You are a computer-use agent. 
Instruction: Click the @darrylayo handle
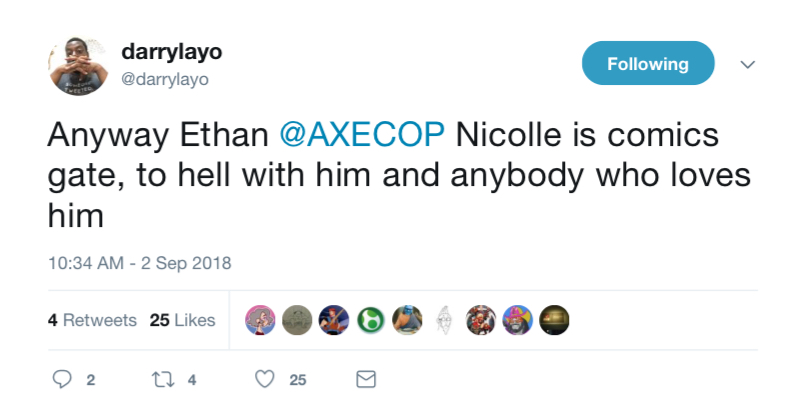(165, 79)
